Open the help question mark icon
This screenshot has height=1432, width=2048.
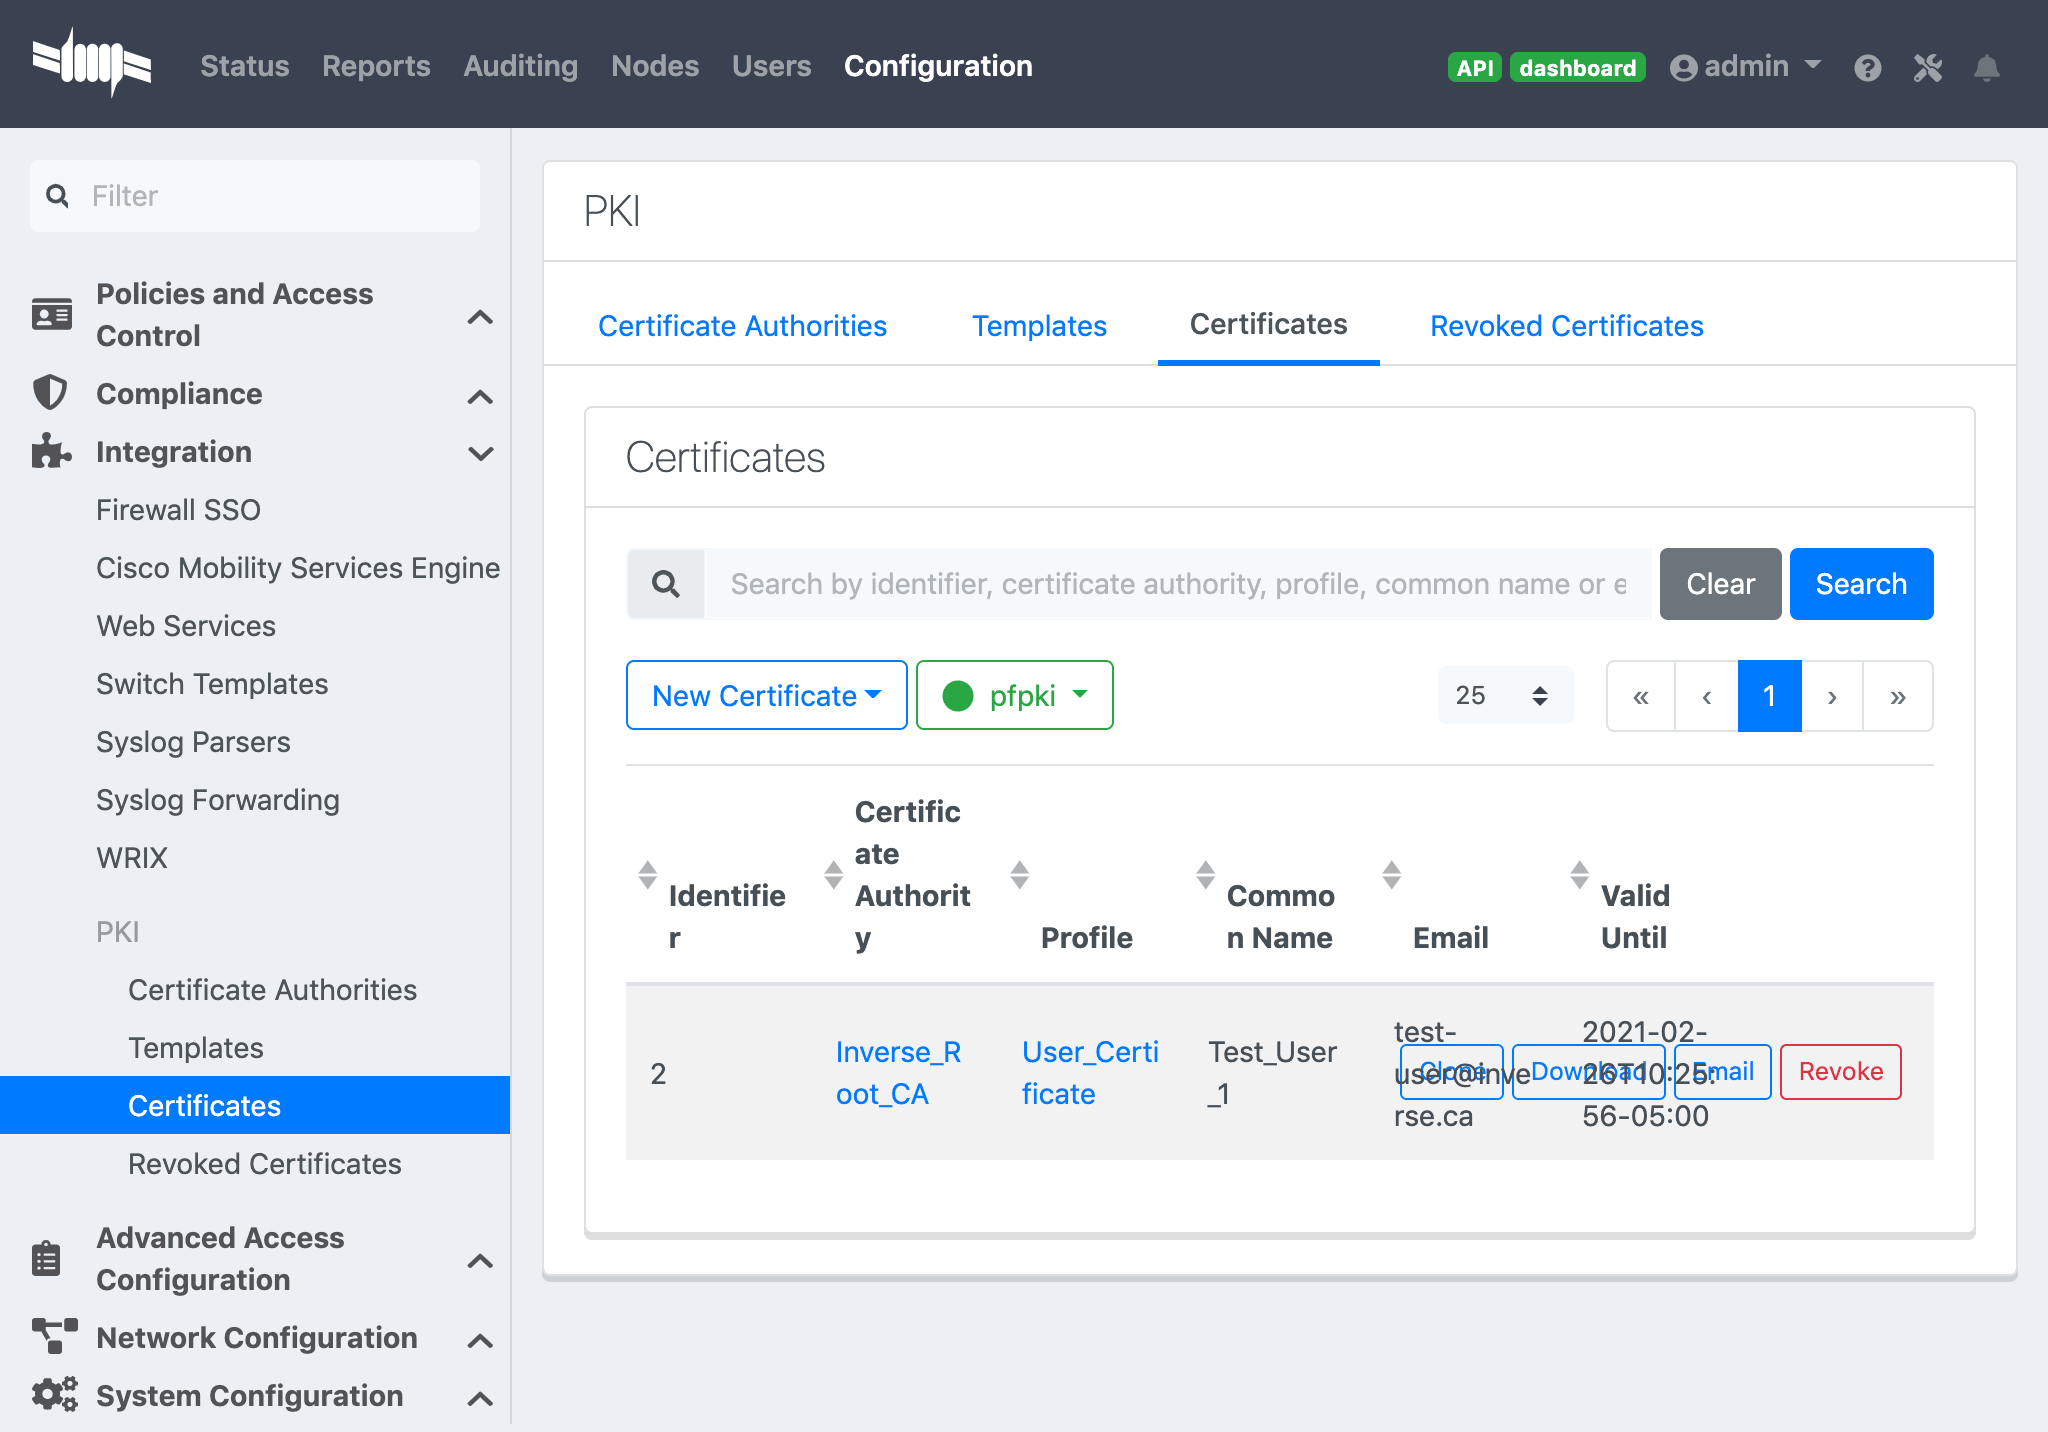1869,67
